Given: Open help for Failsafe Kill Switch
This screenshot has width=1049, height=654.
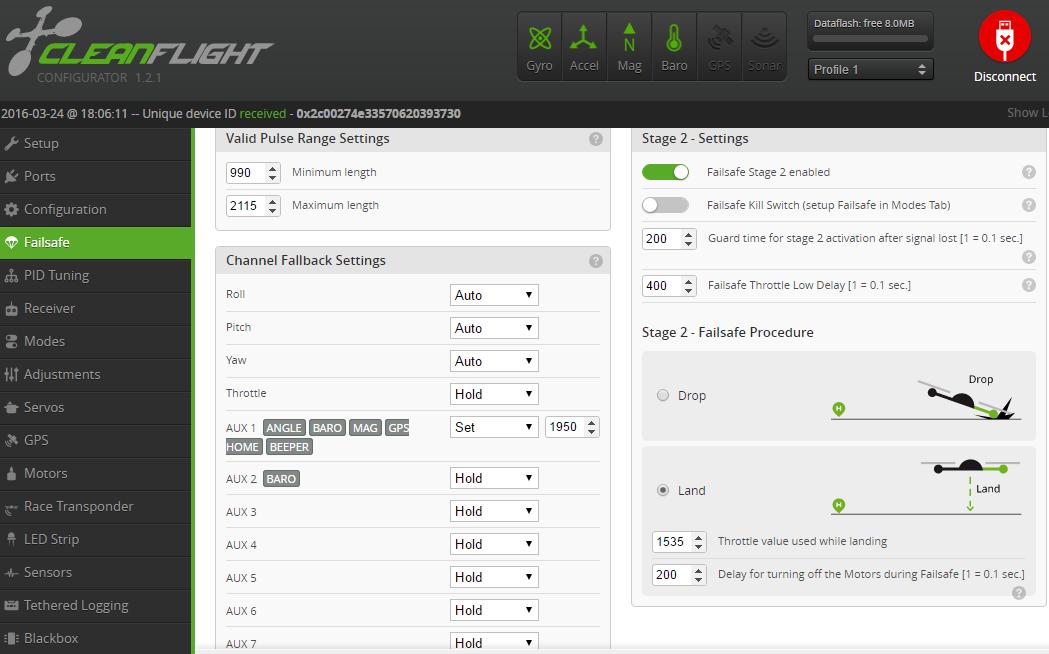Looking at the screenshot, I should [x=1028, y=205].
